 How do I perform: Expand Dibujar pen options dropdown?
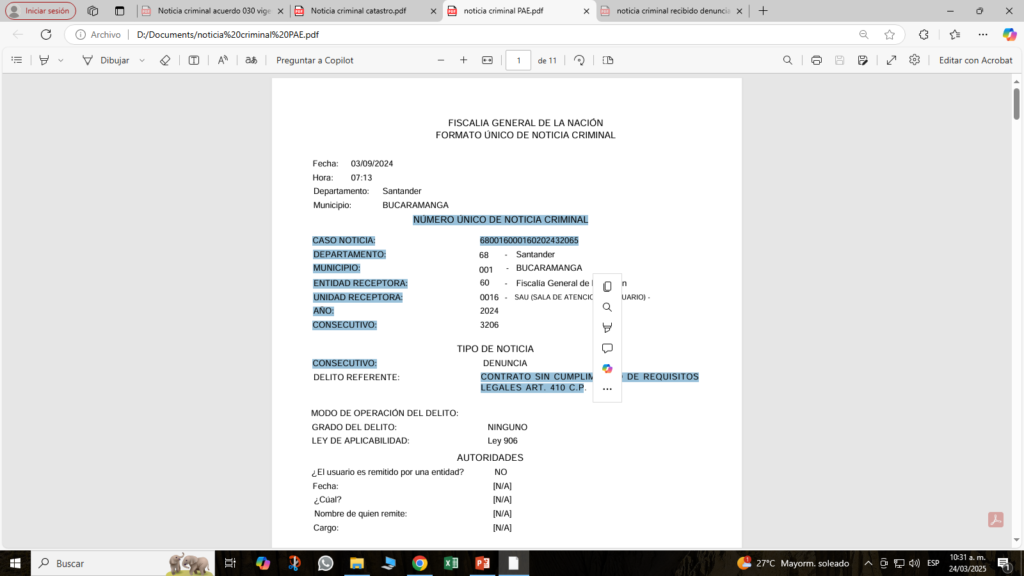click(142, 60)
